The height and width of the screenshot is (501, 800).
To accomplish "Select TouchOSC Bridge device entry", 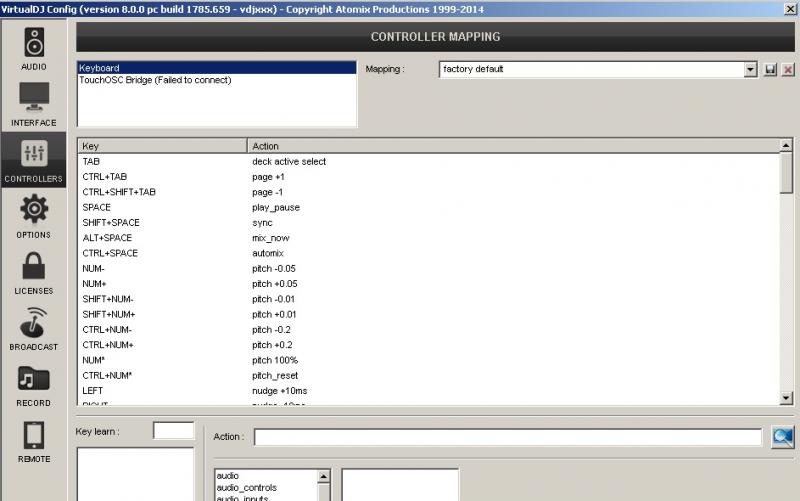I will 217,80.
